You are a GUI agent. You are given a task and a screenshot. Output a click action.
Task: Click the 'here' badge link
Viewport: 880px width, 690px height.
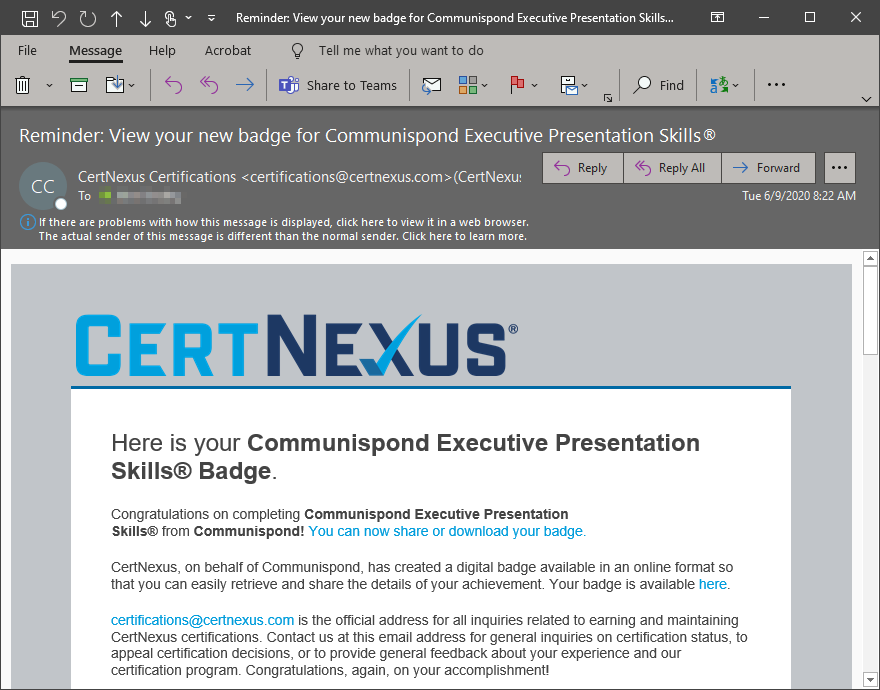click(x=713, y=584)
